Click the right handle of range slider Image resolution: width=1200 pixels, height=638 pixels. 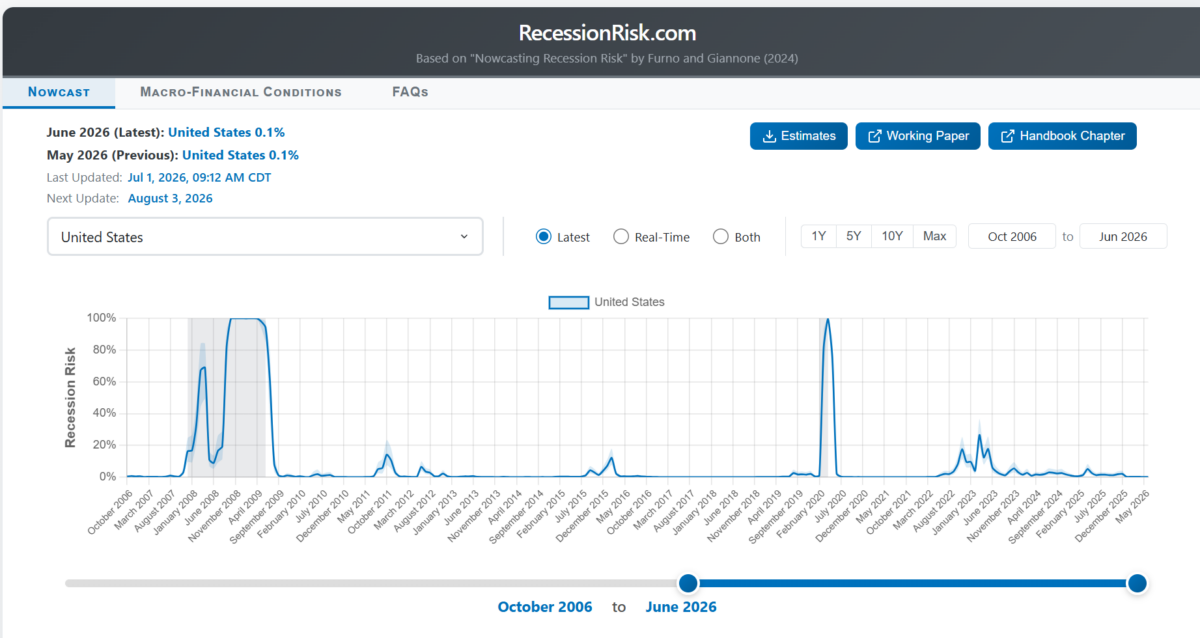[x=1137, y=583]
